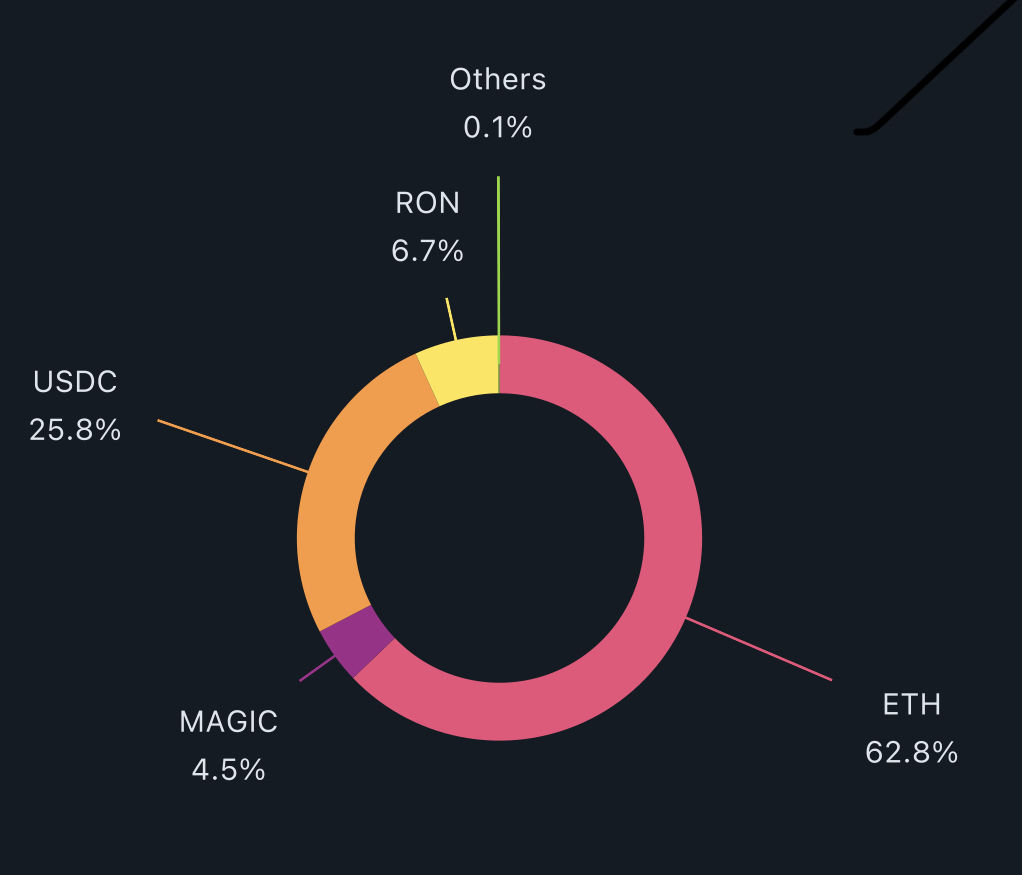Click the pink ETH leader line
Screen dimensions: 1022x875
(x=760, y=650)
